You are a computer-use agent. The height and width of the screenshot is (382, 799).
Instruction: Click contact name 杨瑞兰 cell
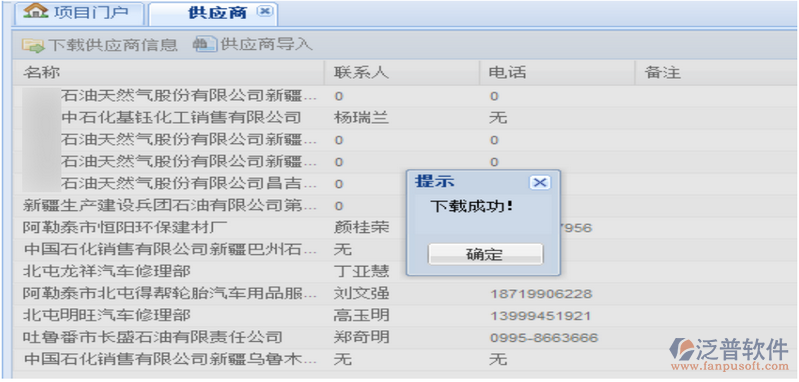point(361,118)
